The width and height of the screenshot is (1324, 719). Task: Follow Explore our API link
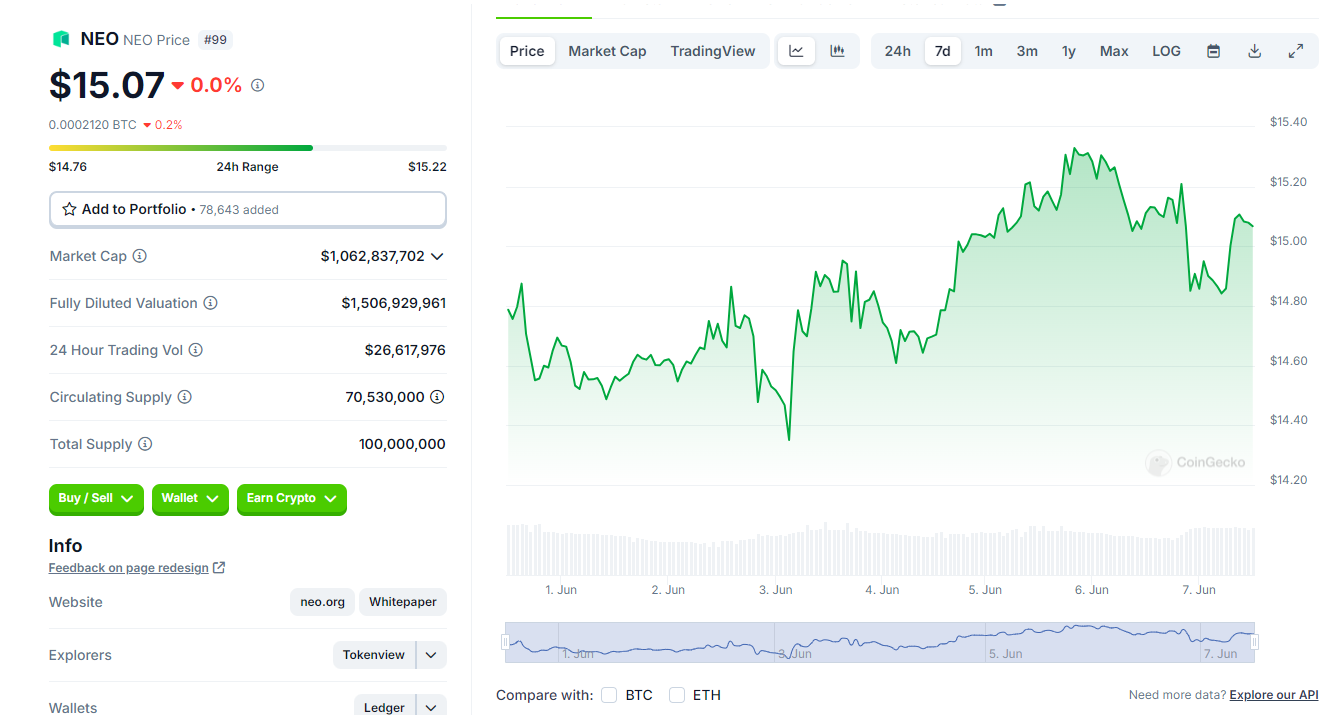coord(1274,695)
